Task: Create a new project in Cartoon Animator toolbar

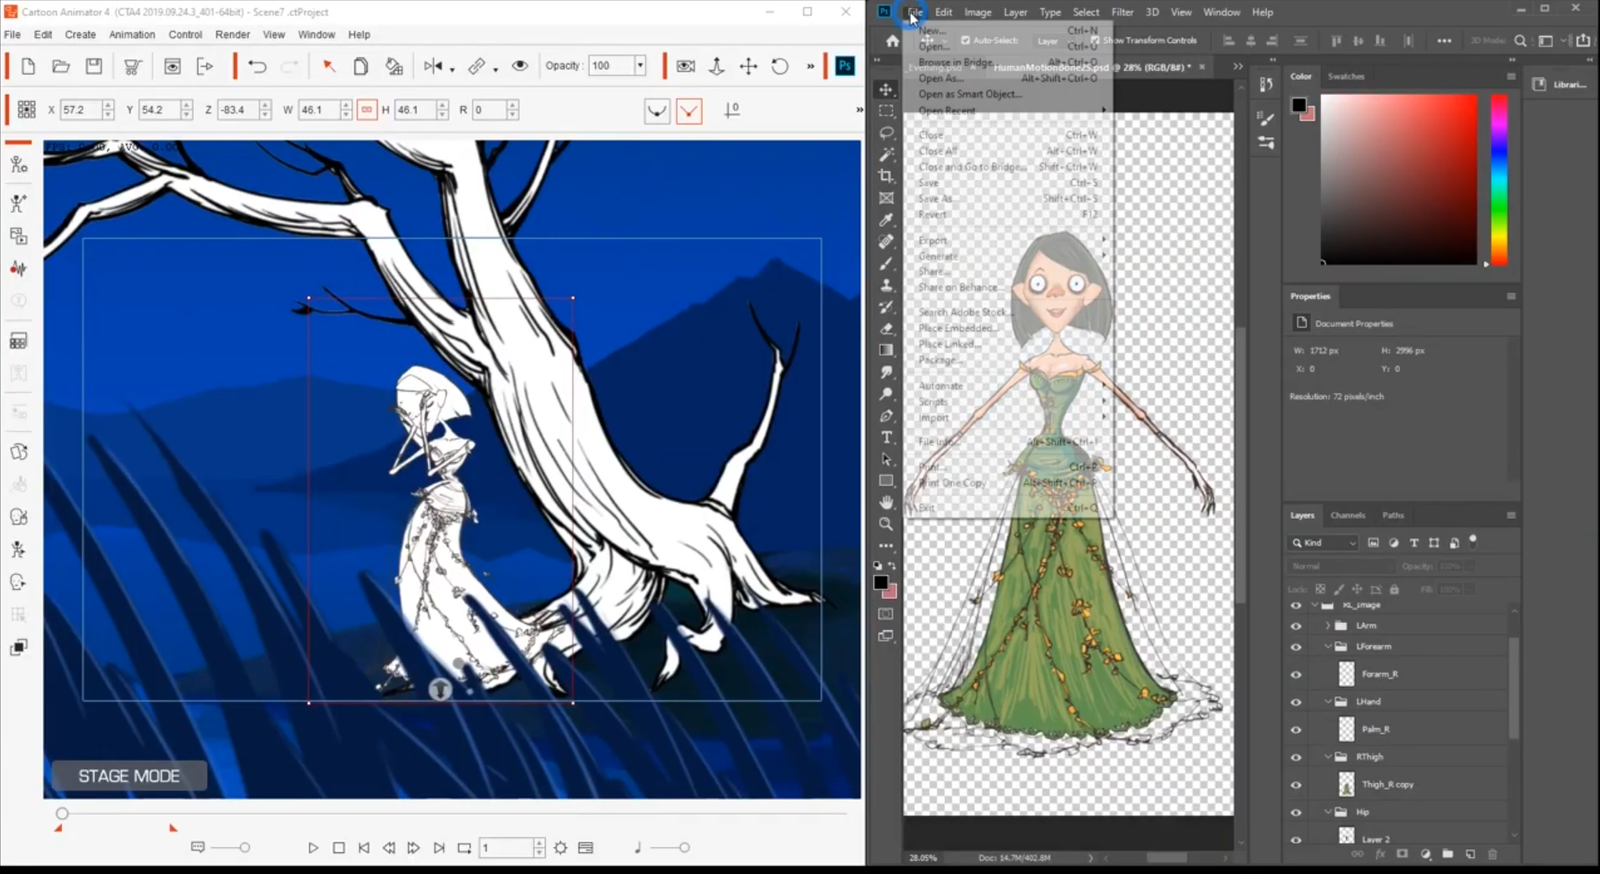Action: 28,66
